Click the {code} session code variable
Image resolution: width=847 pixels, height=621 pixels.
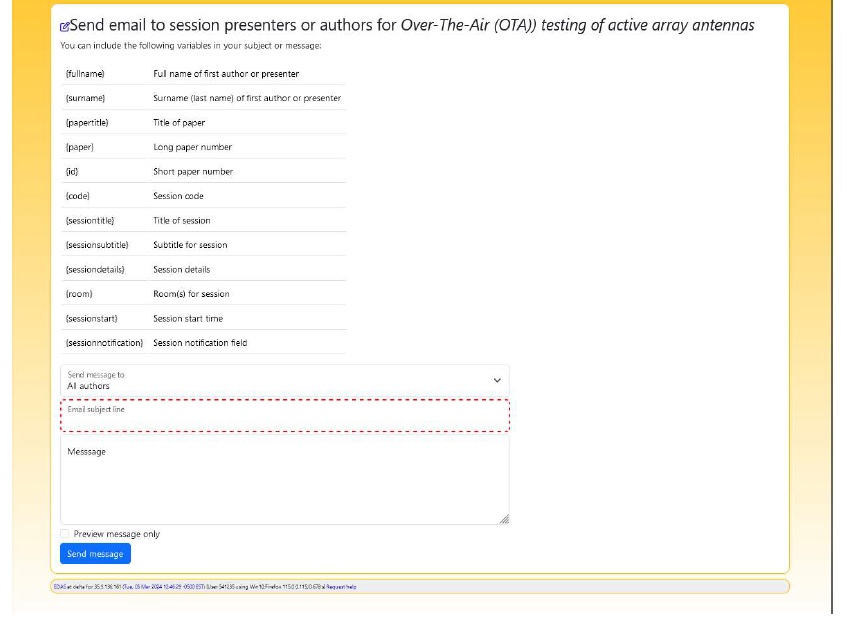(x=78, y=196)
